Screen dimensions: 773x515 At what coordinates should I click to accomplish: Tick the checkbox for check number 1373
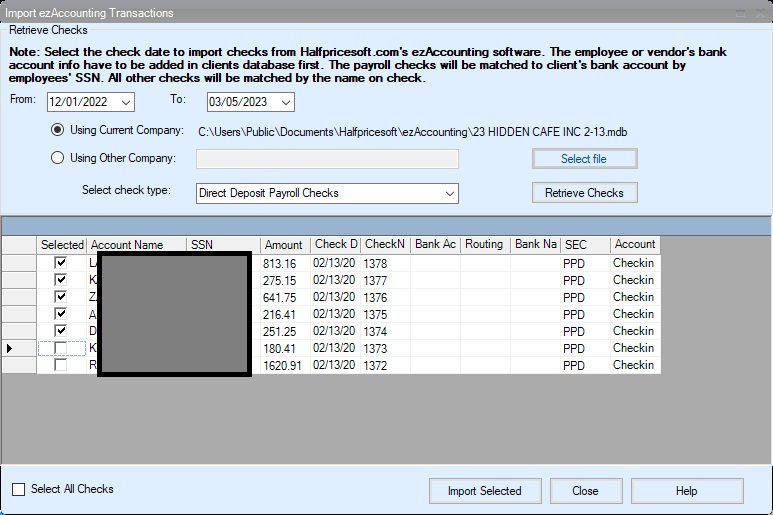click(x=61, y=348)
